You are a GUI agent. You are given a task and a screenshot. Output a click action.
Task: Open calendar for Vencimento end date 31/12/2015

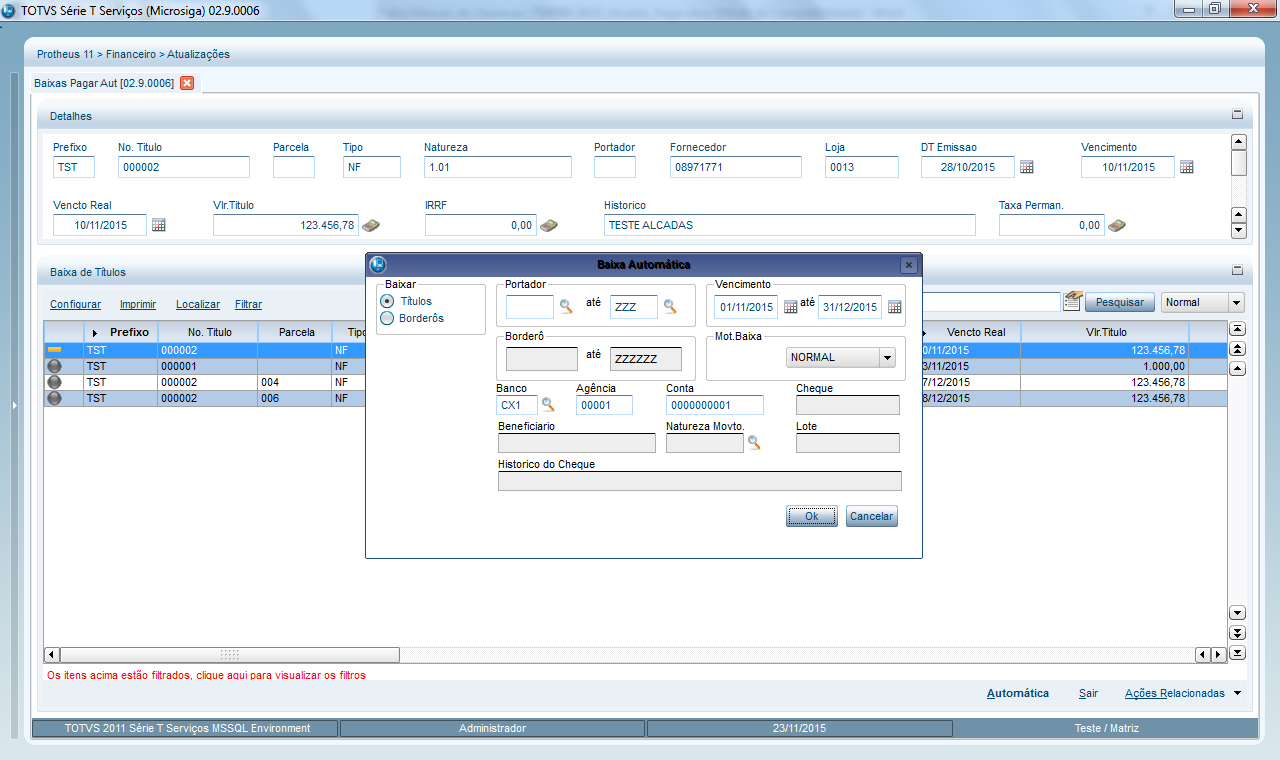[x=894, y=307]
